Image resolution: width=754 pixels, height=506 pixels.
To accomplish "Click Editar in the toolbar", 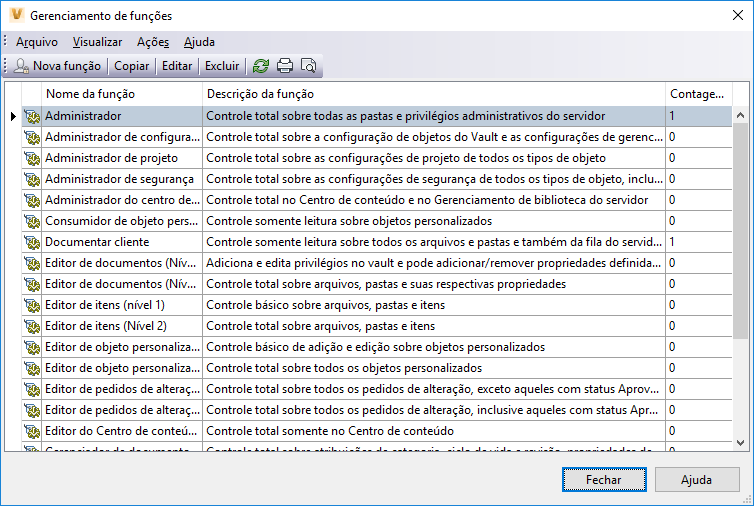I will (177, 66).
